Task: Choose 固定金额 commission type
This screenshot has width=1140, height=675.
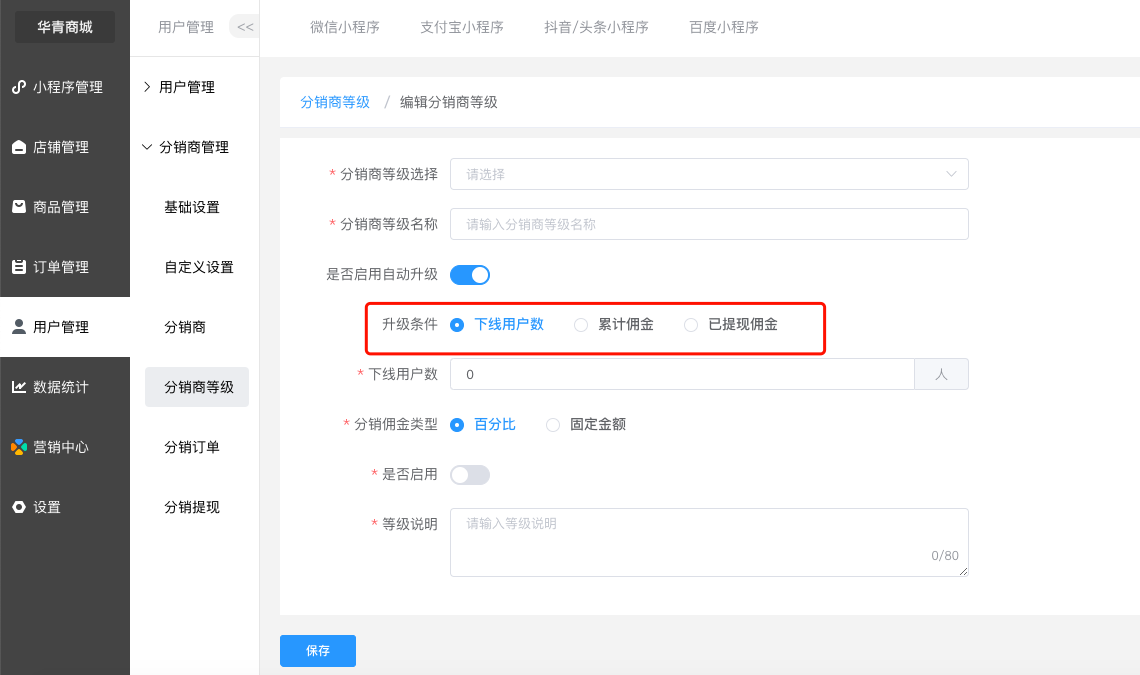Action: [x=553, y=425]
